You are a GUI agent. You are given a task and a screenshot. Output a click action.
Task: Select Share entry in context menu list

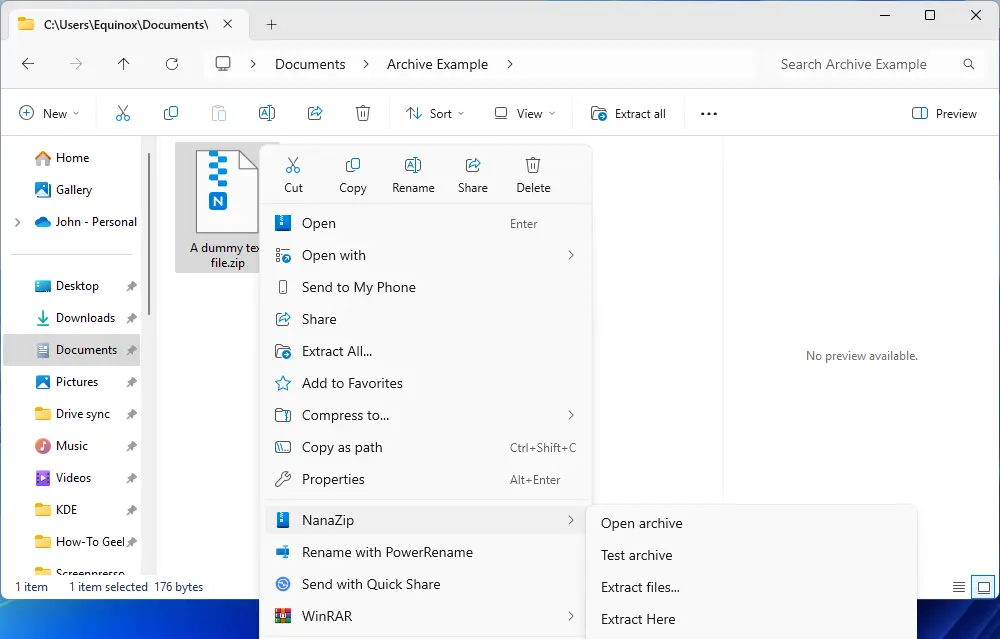[425, 319]
